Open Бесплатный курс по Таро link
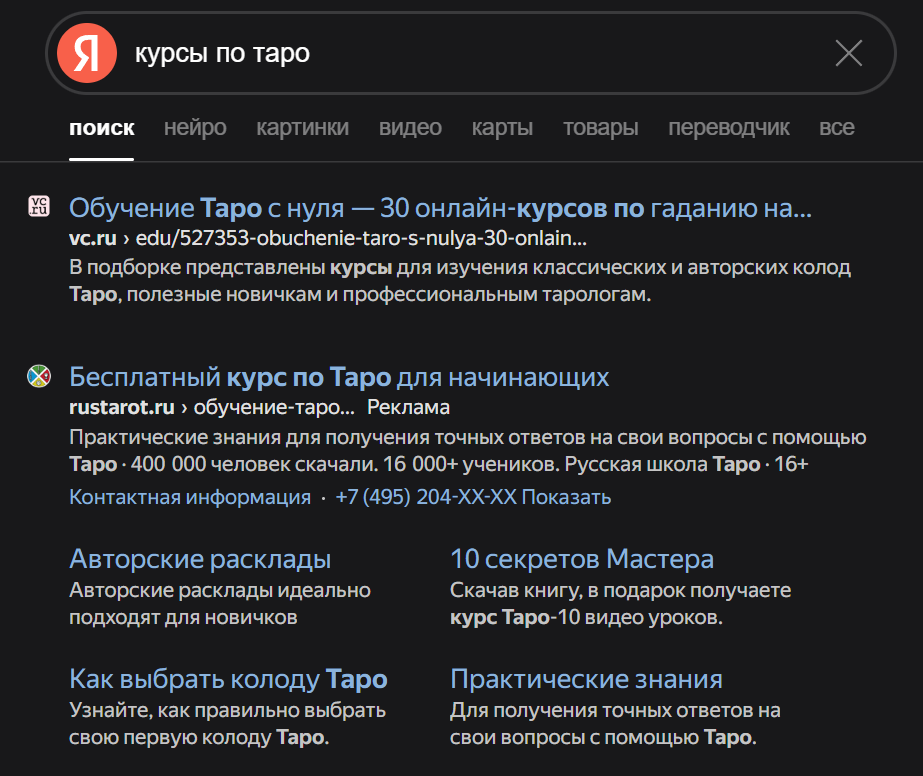 (339, 377)
